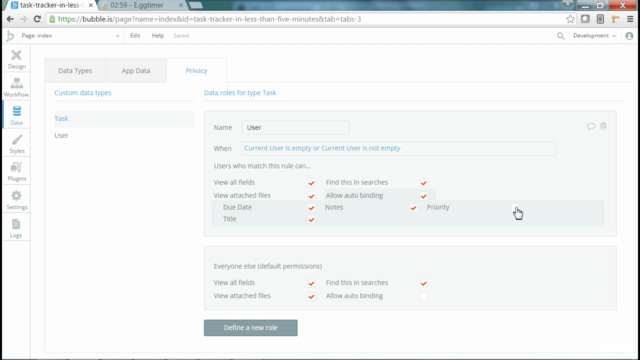Toggle View all fields for everyone else
Viewport: 640px width, 360px height.
coord(311,283)
